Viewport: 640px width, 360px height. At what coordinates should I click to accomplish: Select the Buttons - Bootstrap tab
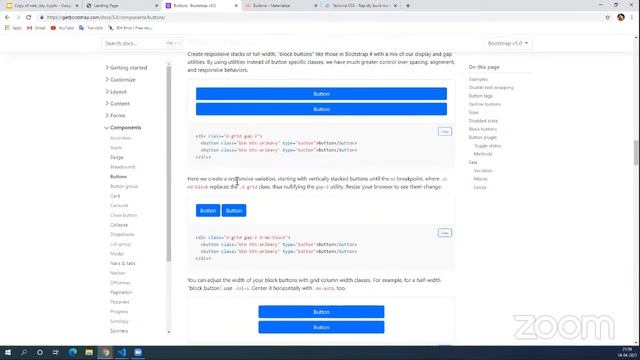point(201,6)
